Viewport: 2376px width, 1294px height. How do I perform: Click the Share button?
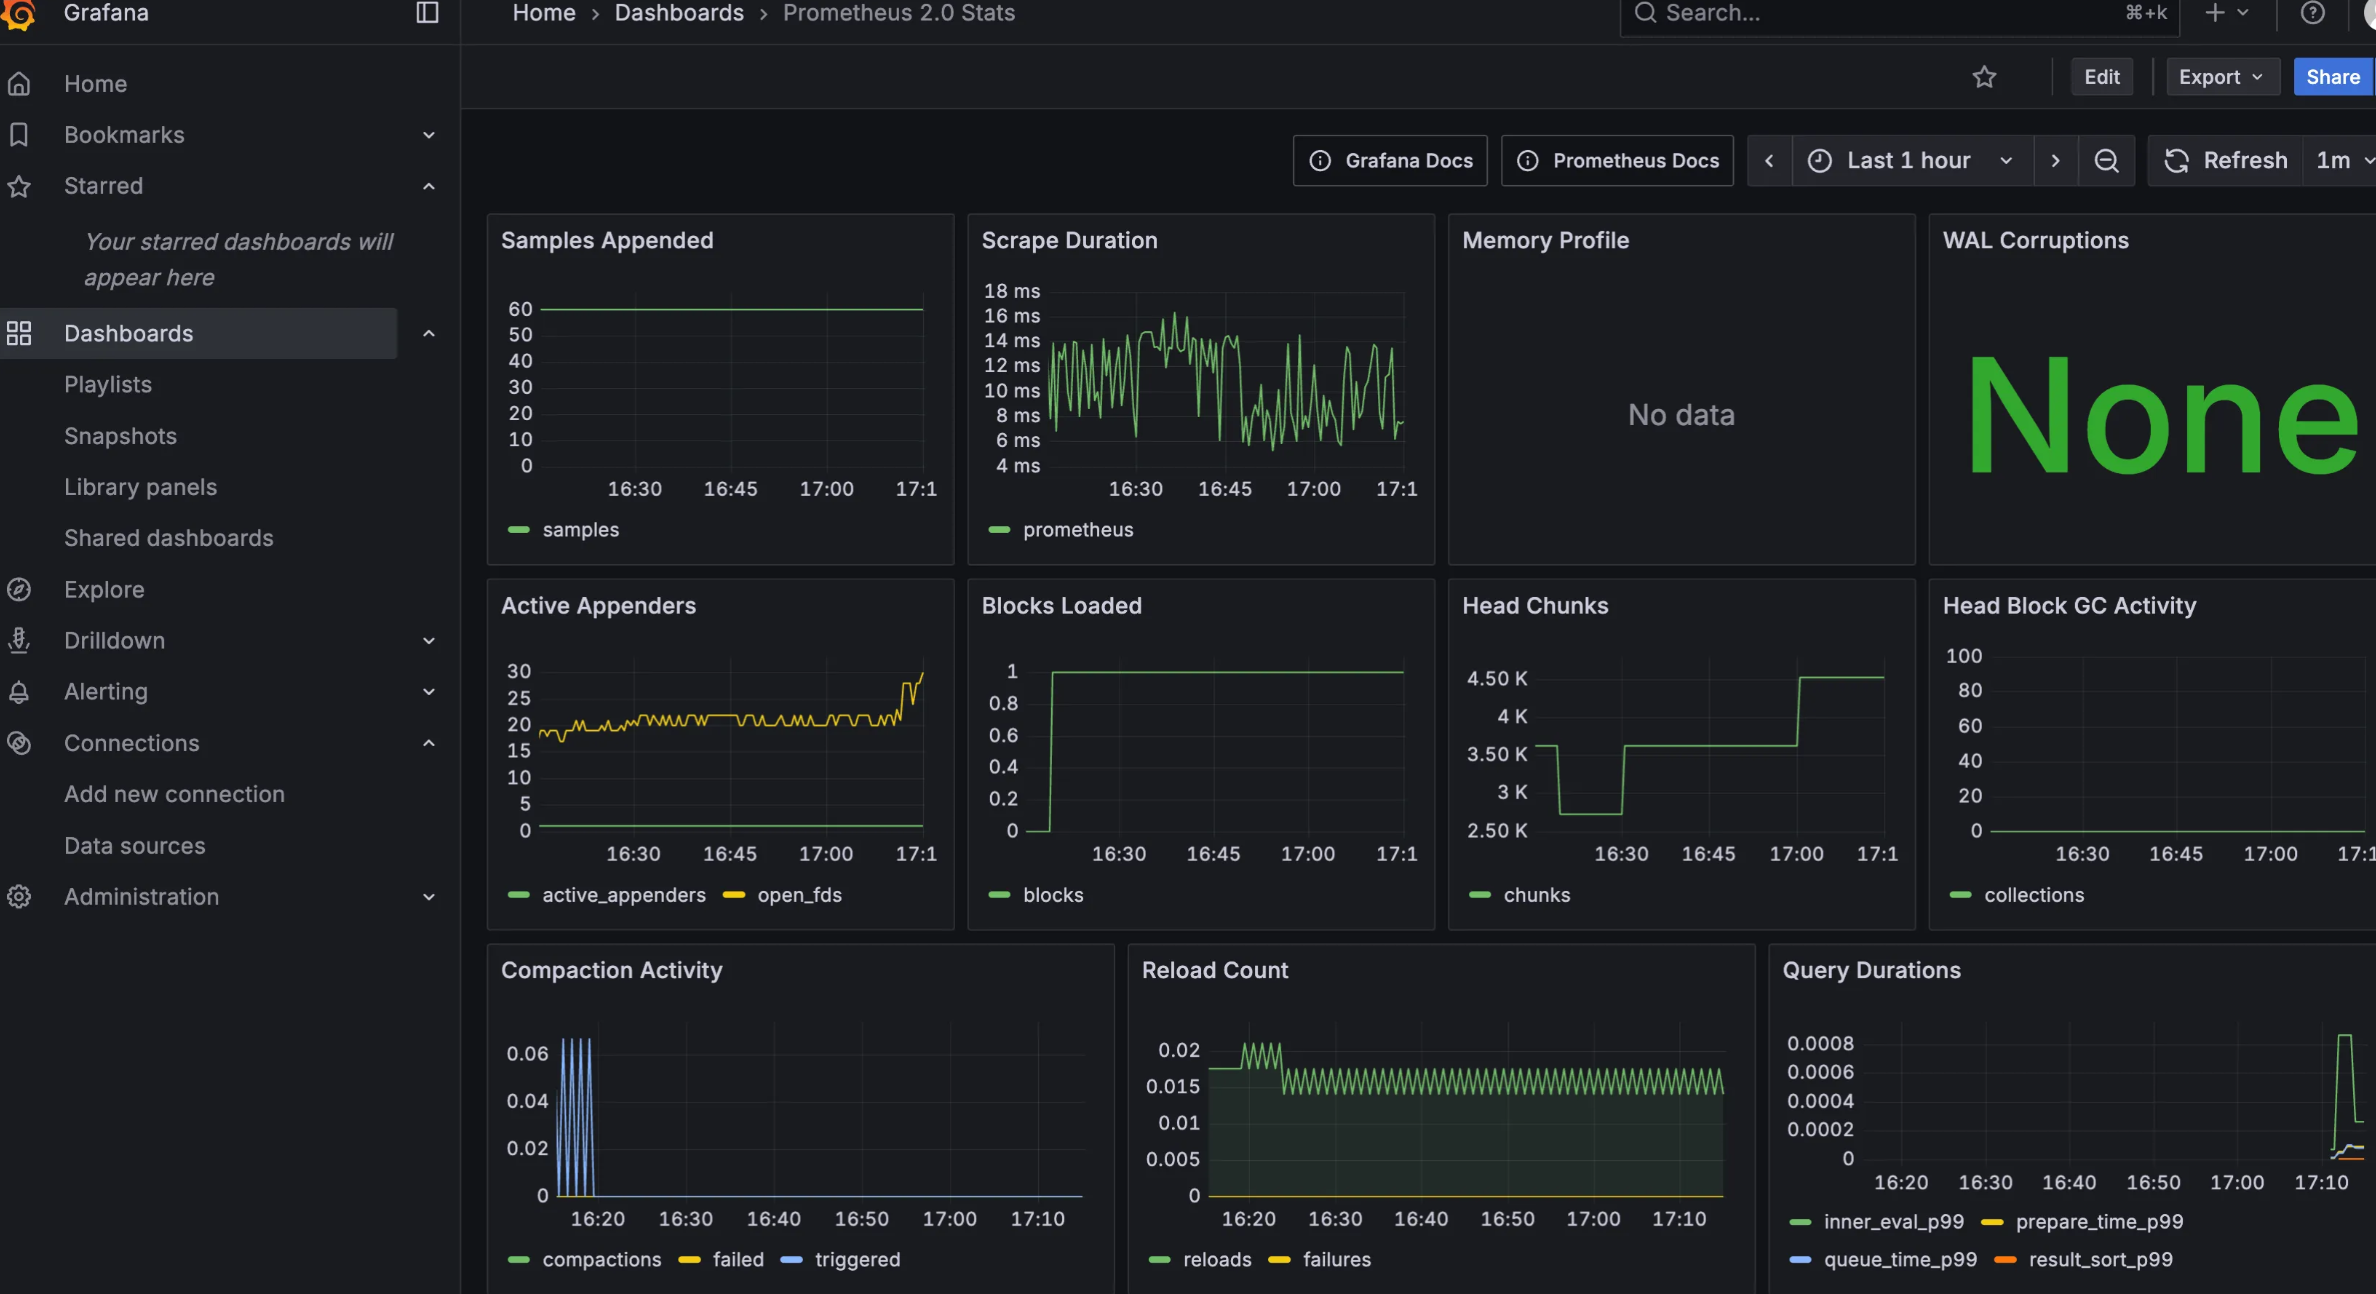click(x=2332, y=77)
